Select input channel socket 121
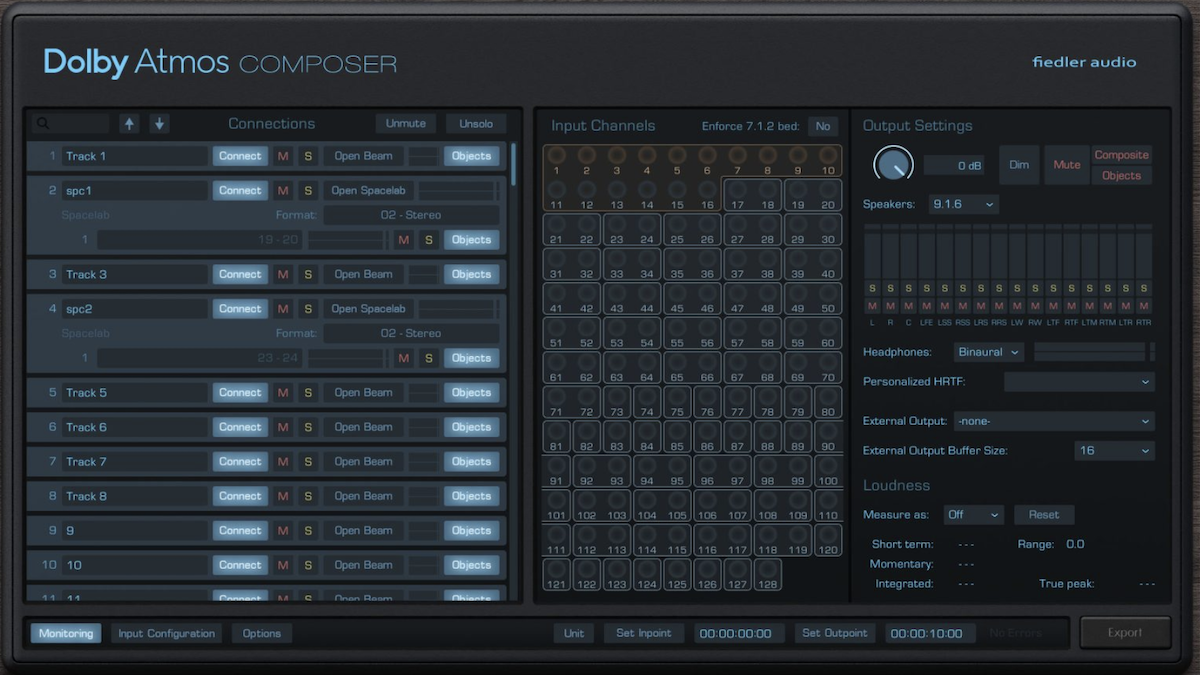1200x675 pixels. pyautogui.click(x=556, y=571)
